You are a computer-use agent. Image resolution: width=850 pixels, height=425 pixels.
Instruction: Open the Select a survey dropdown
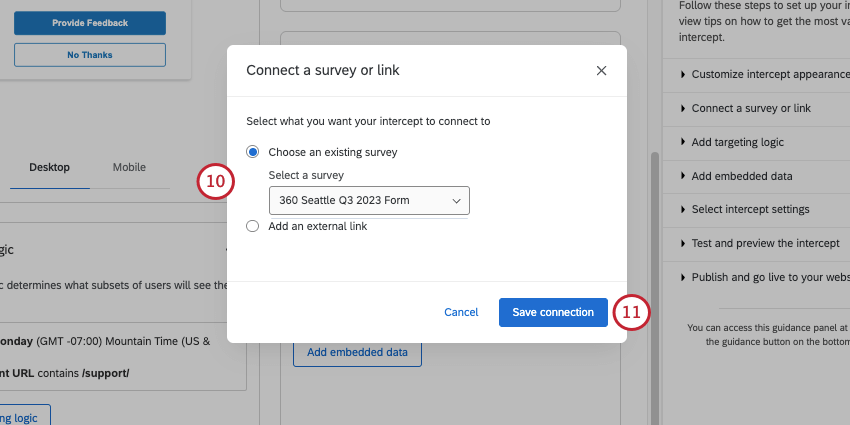click(x=369, y=201)
